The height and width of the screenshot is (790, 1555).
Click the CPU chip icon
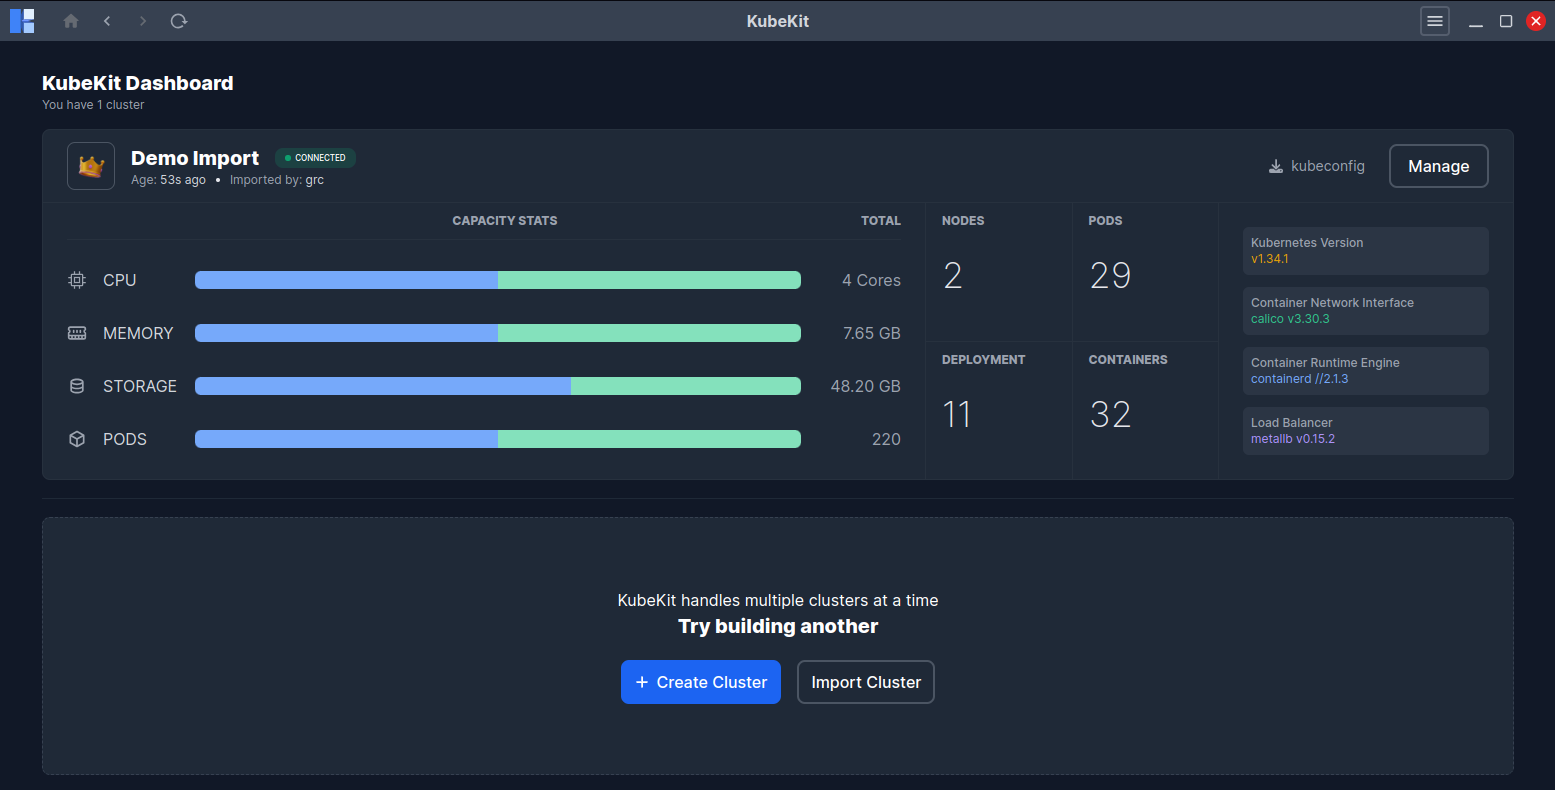tap(76, 280)
